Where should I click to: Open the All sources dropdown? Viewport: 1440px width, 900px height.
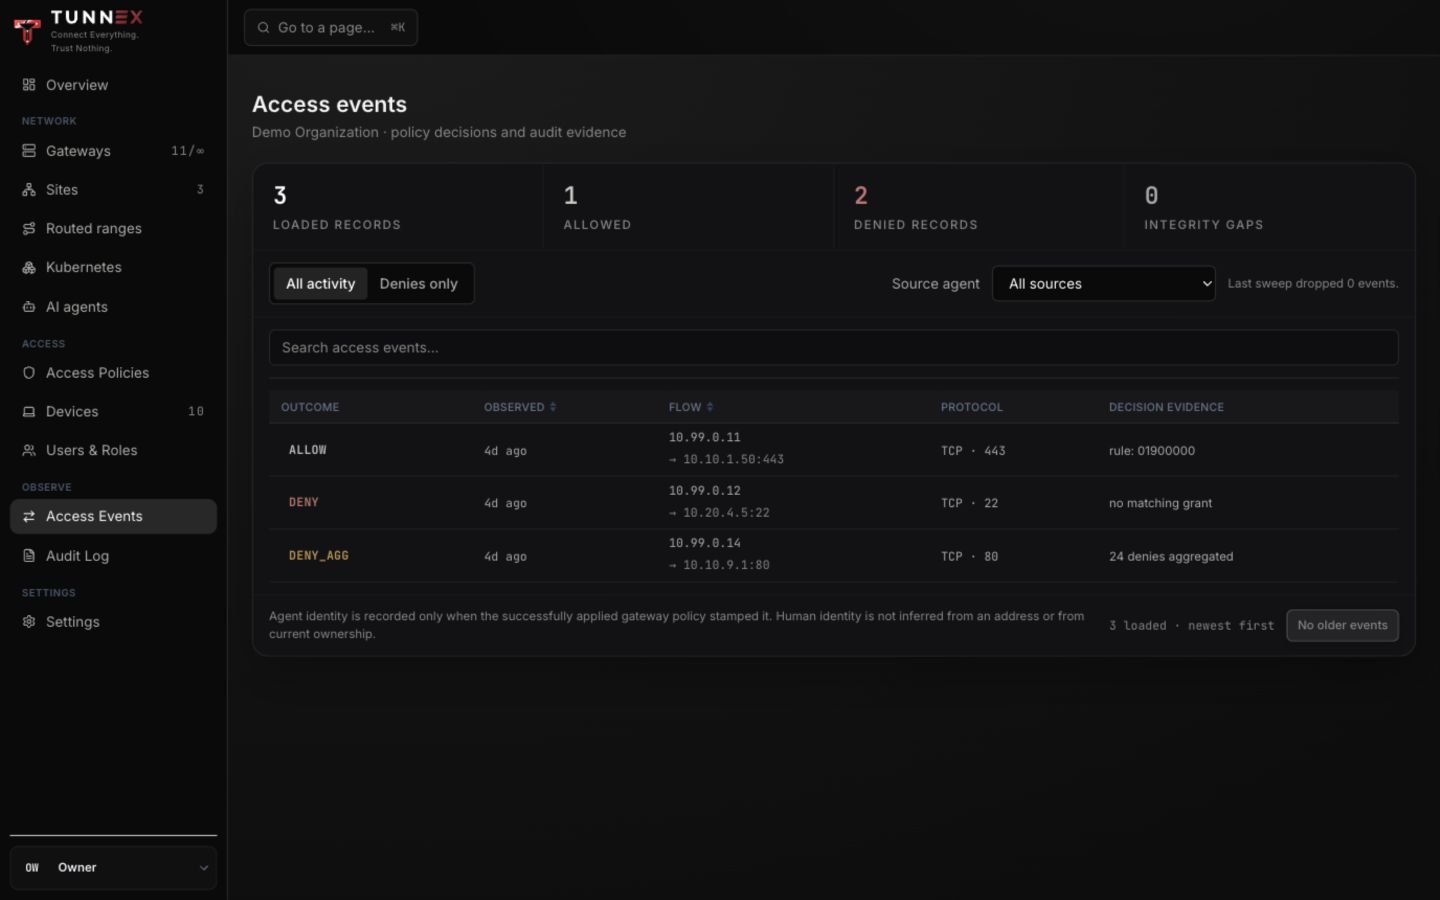pos(1103,284)
